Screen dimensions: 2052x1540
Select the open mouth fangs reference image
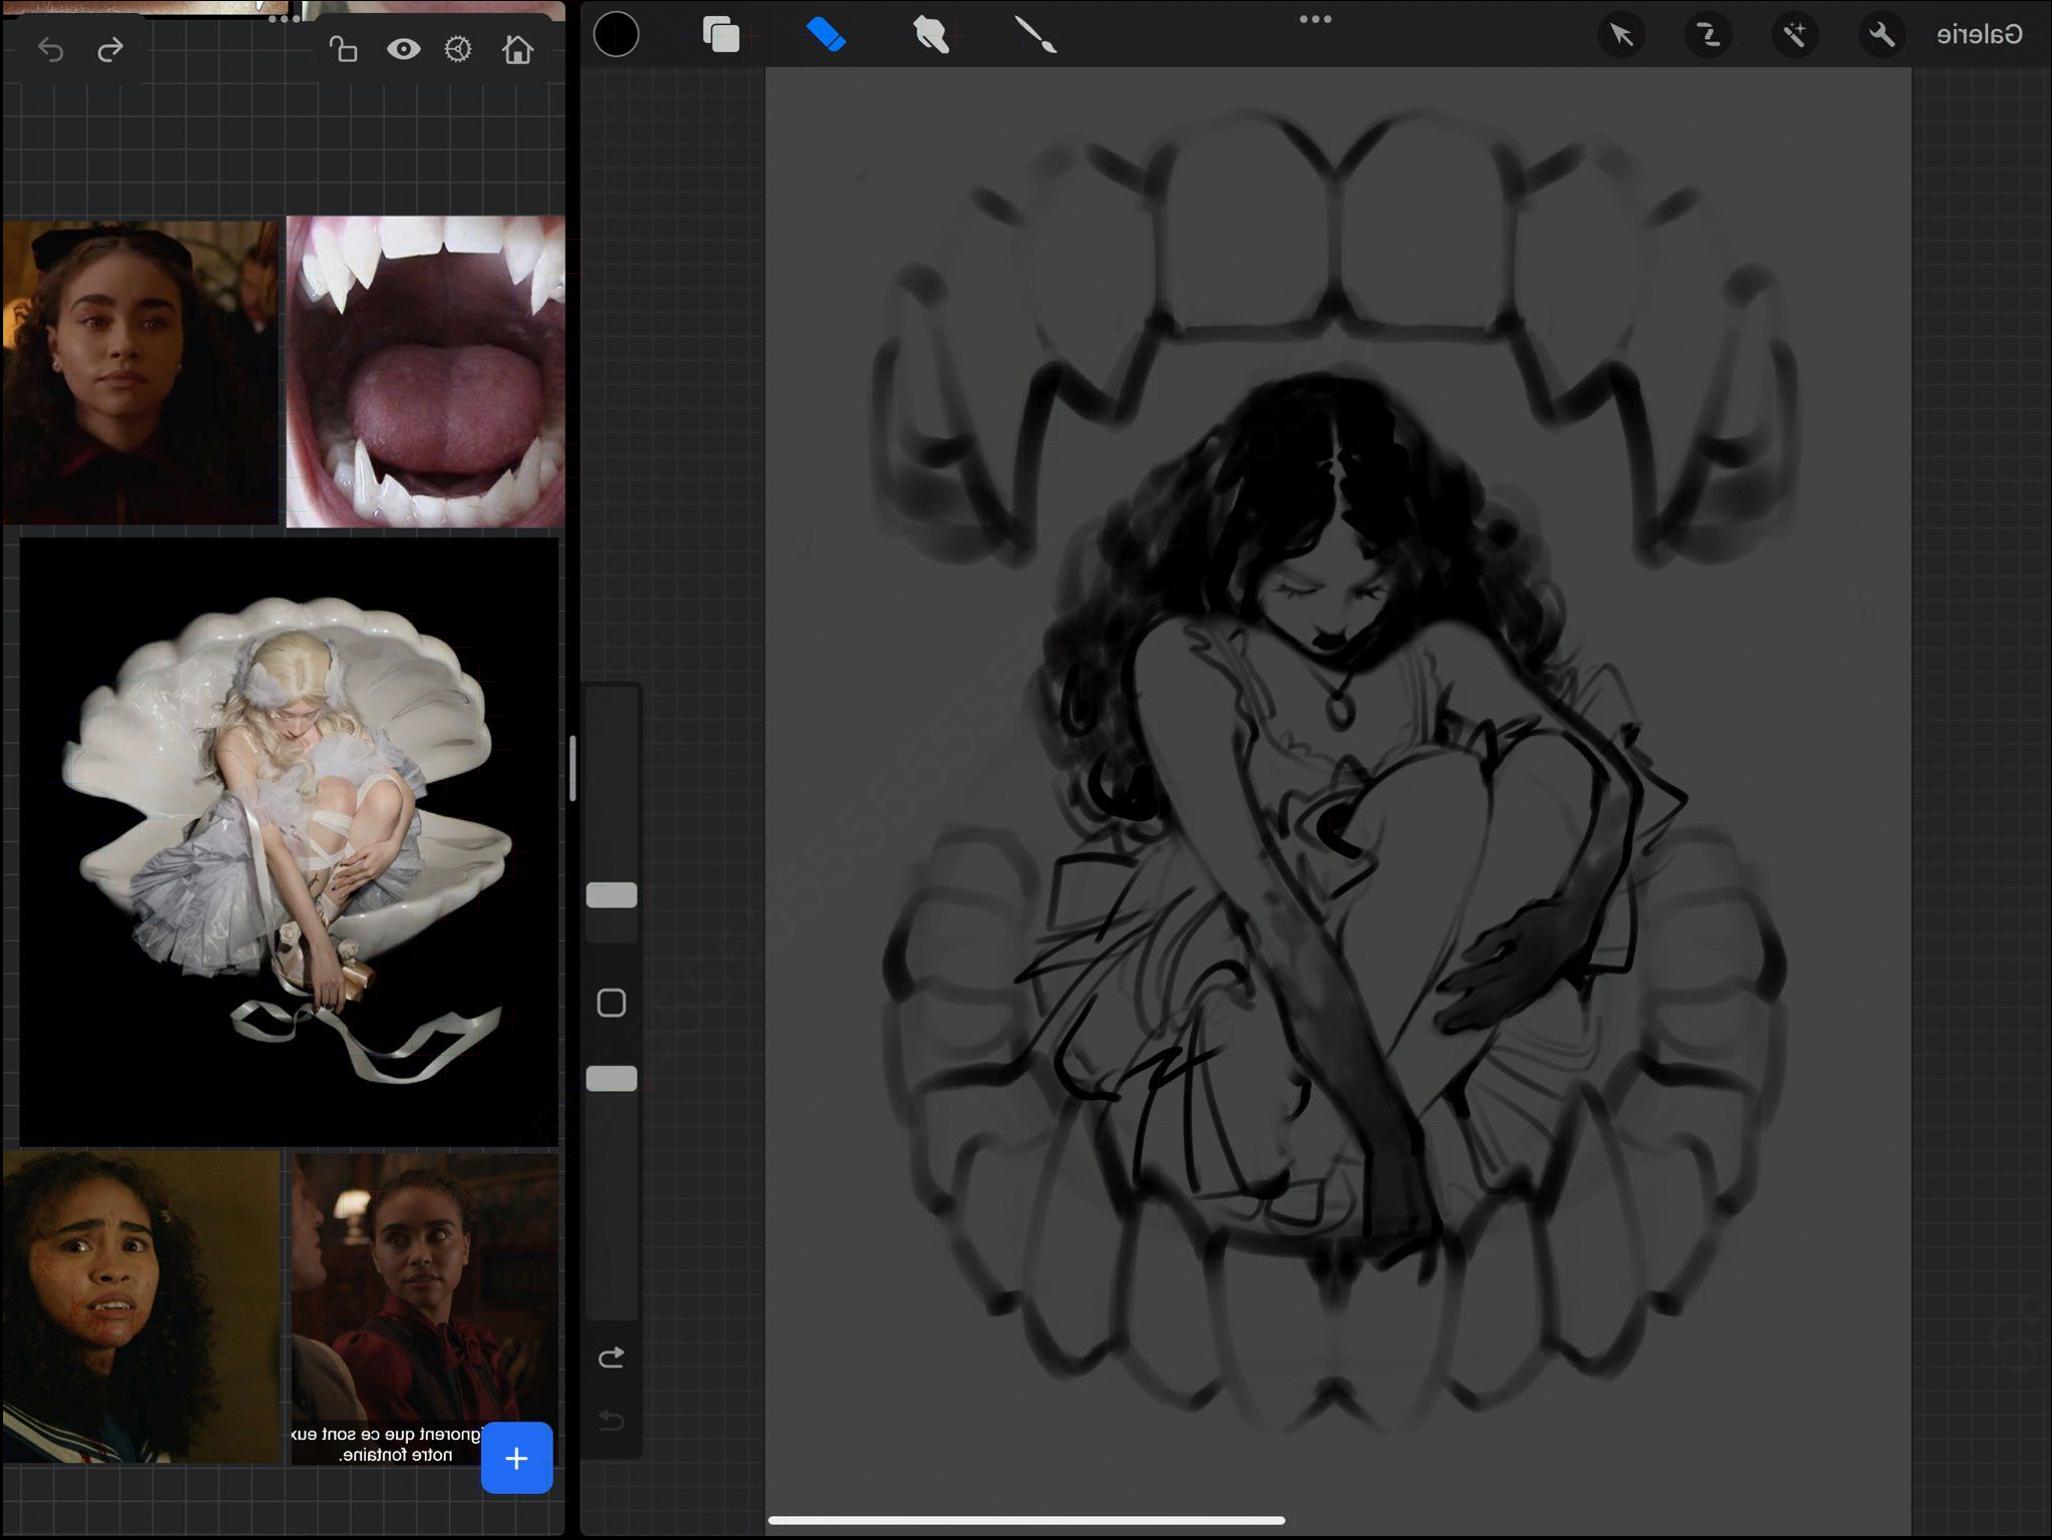(x=426, y=371)
